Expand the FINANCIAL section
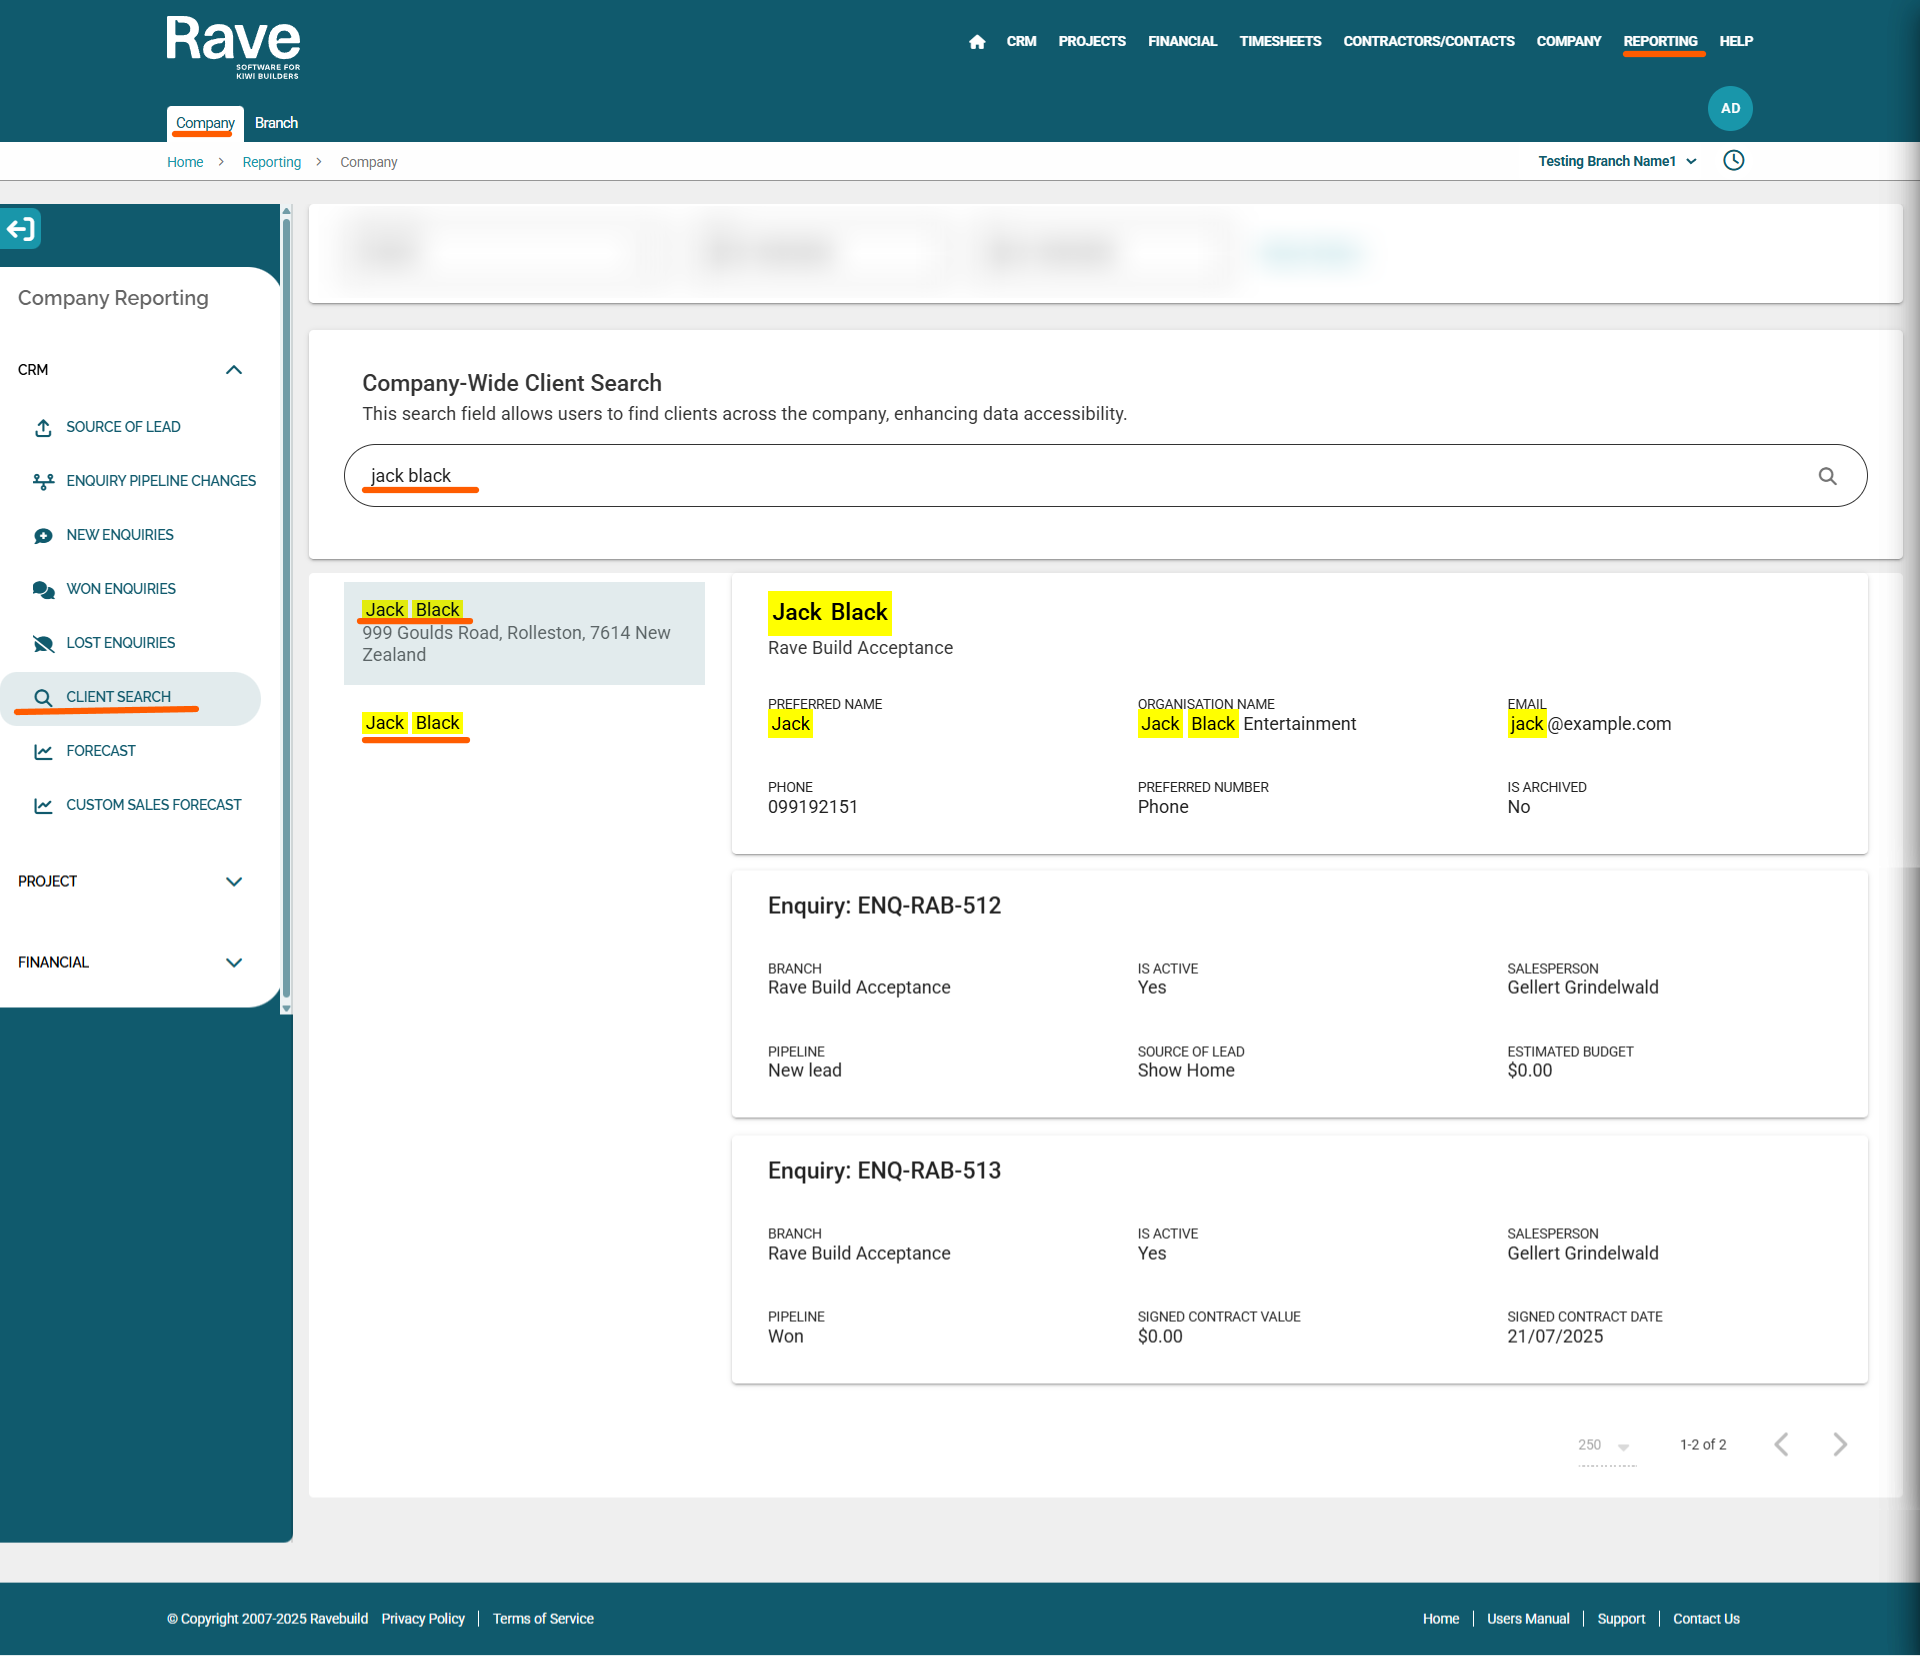 click(131, 963)
